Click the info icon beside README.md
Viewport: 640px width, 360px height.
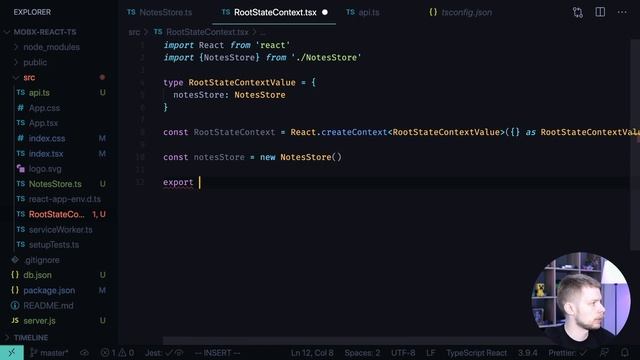[x=15, y=306]
